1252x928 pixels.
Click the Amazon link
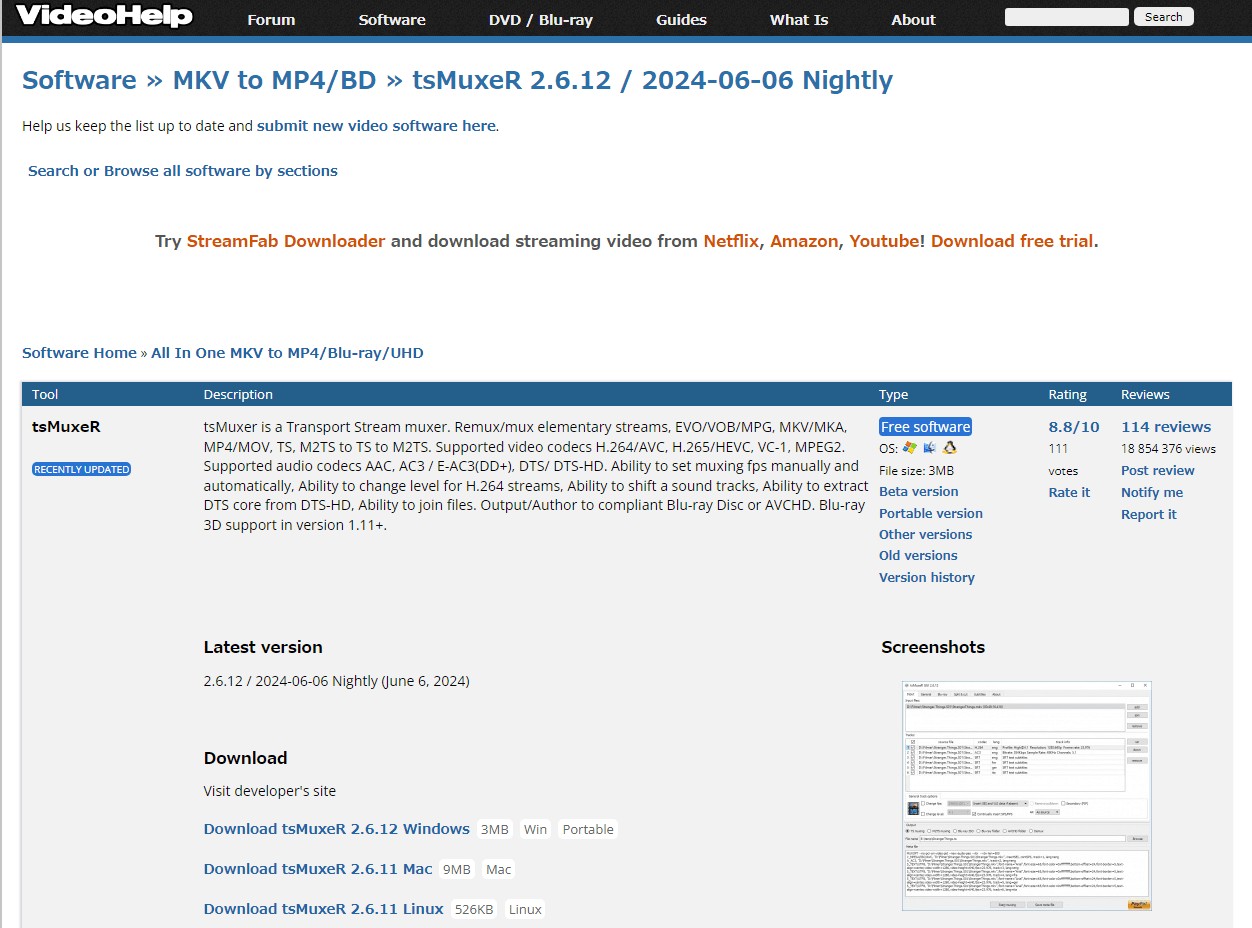[804, 241]
